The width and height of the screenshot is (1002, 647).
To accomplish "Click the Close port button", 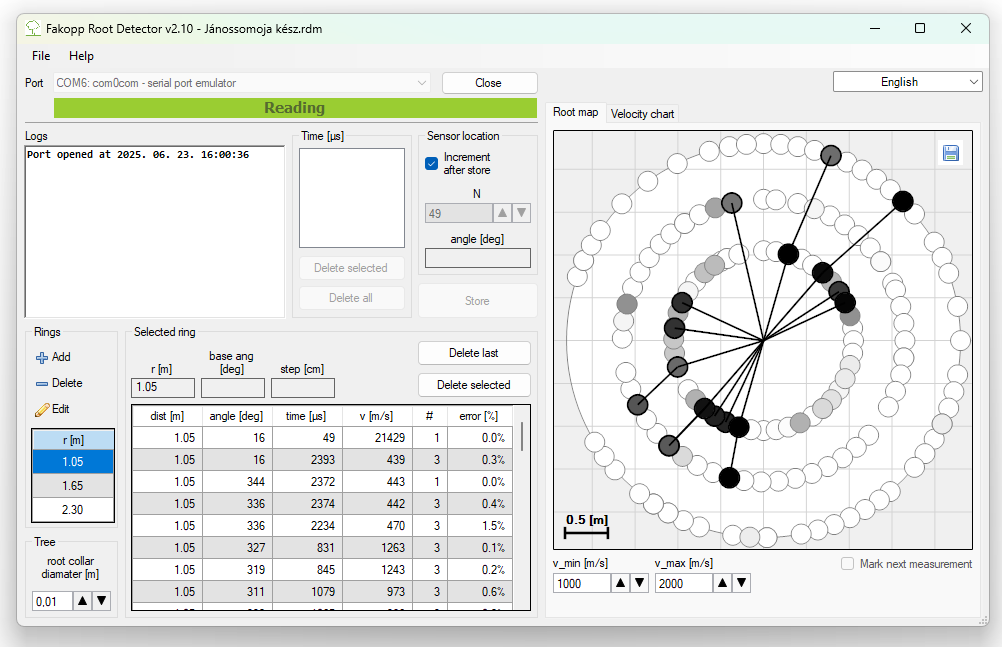I will [489, 83].
